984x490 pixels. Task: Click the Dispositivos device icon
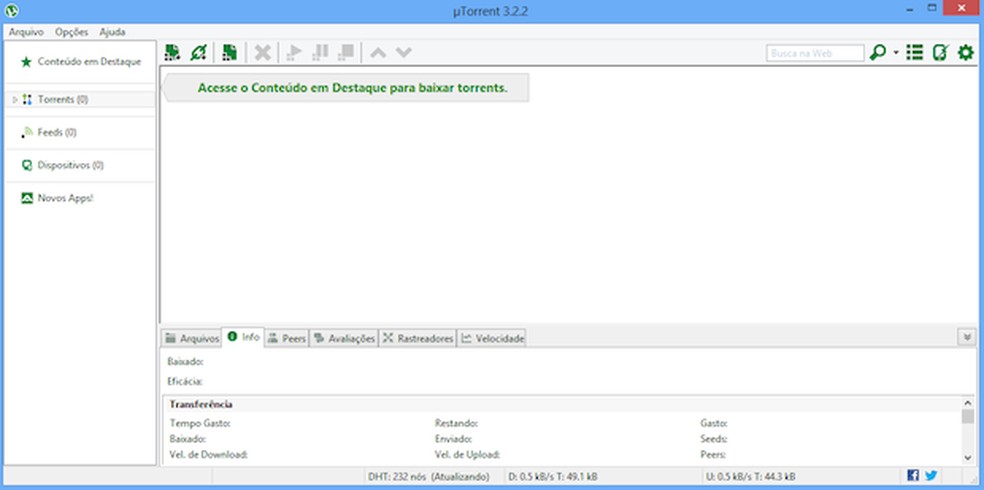(26, 165)
